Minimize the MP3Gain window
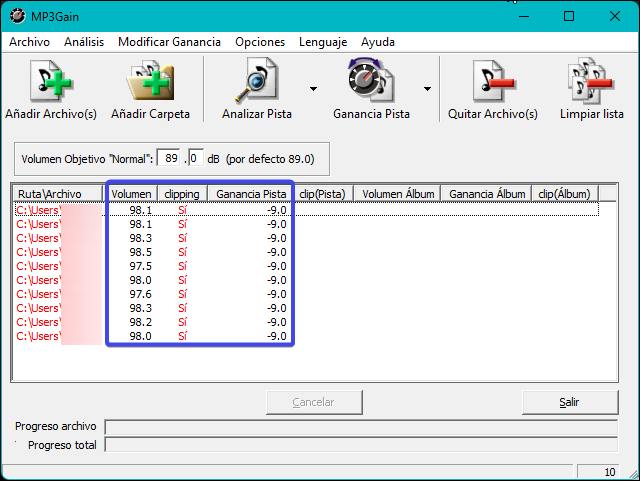 pos(524,16)
